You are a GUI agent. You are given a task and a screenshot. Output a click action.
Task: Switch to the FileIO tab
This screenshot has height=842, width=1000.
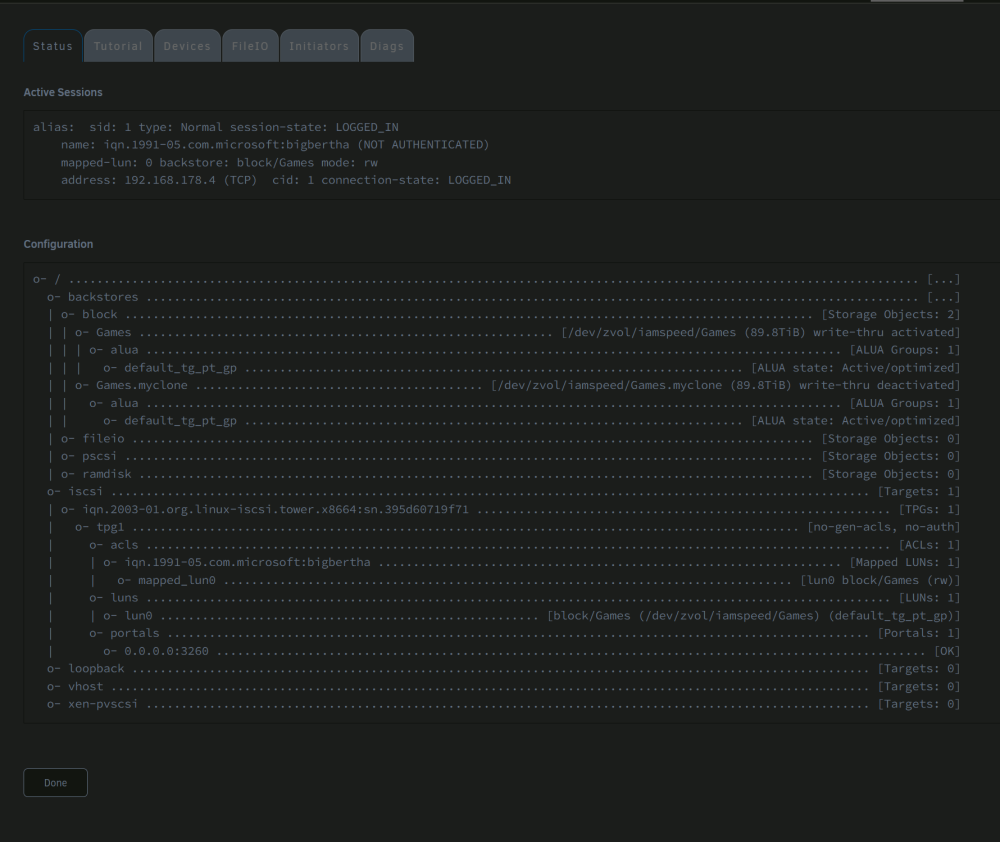click(x=250, y=46)
